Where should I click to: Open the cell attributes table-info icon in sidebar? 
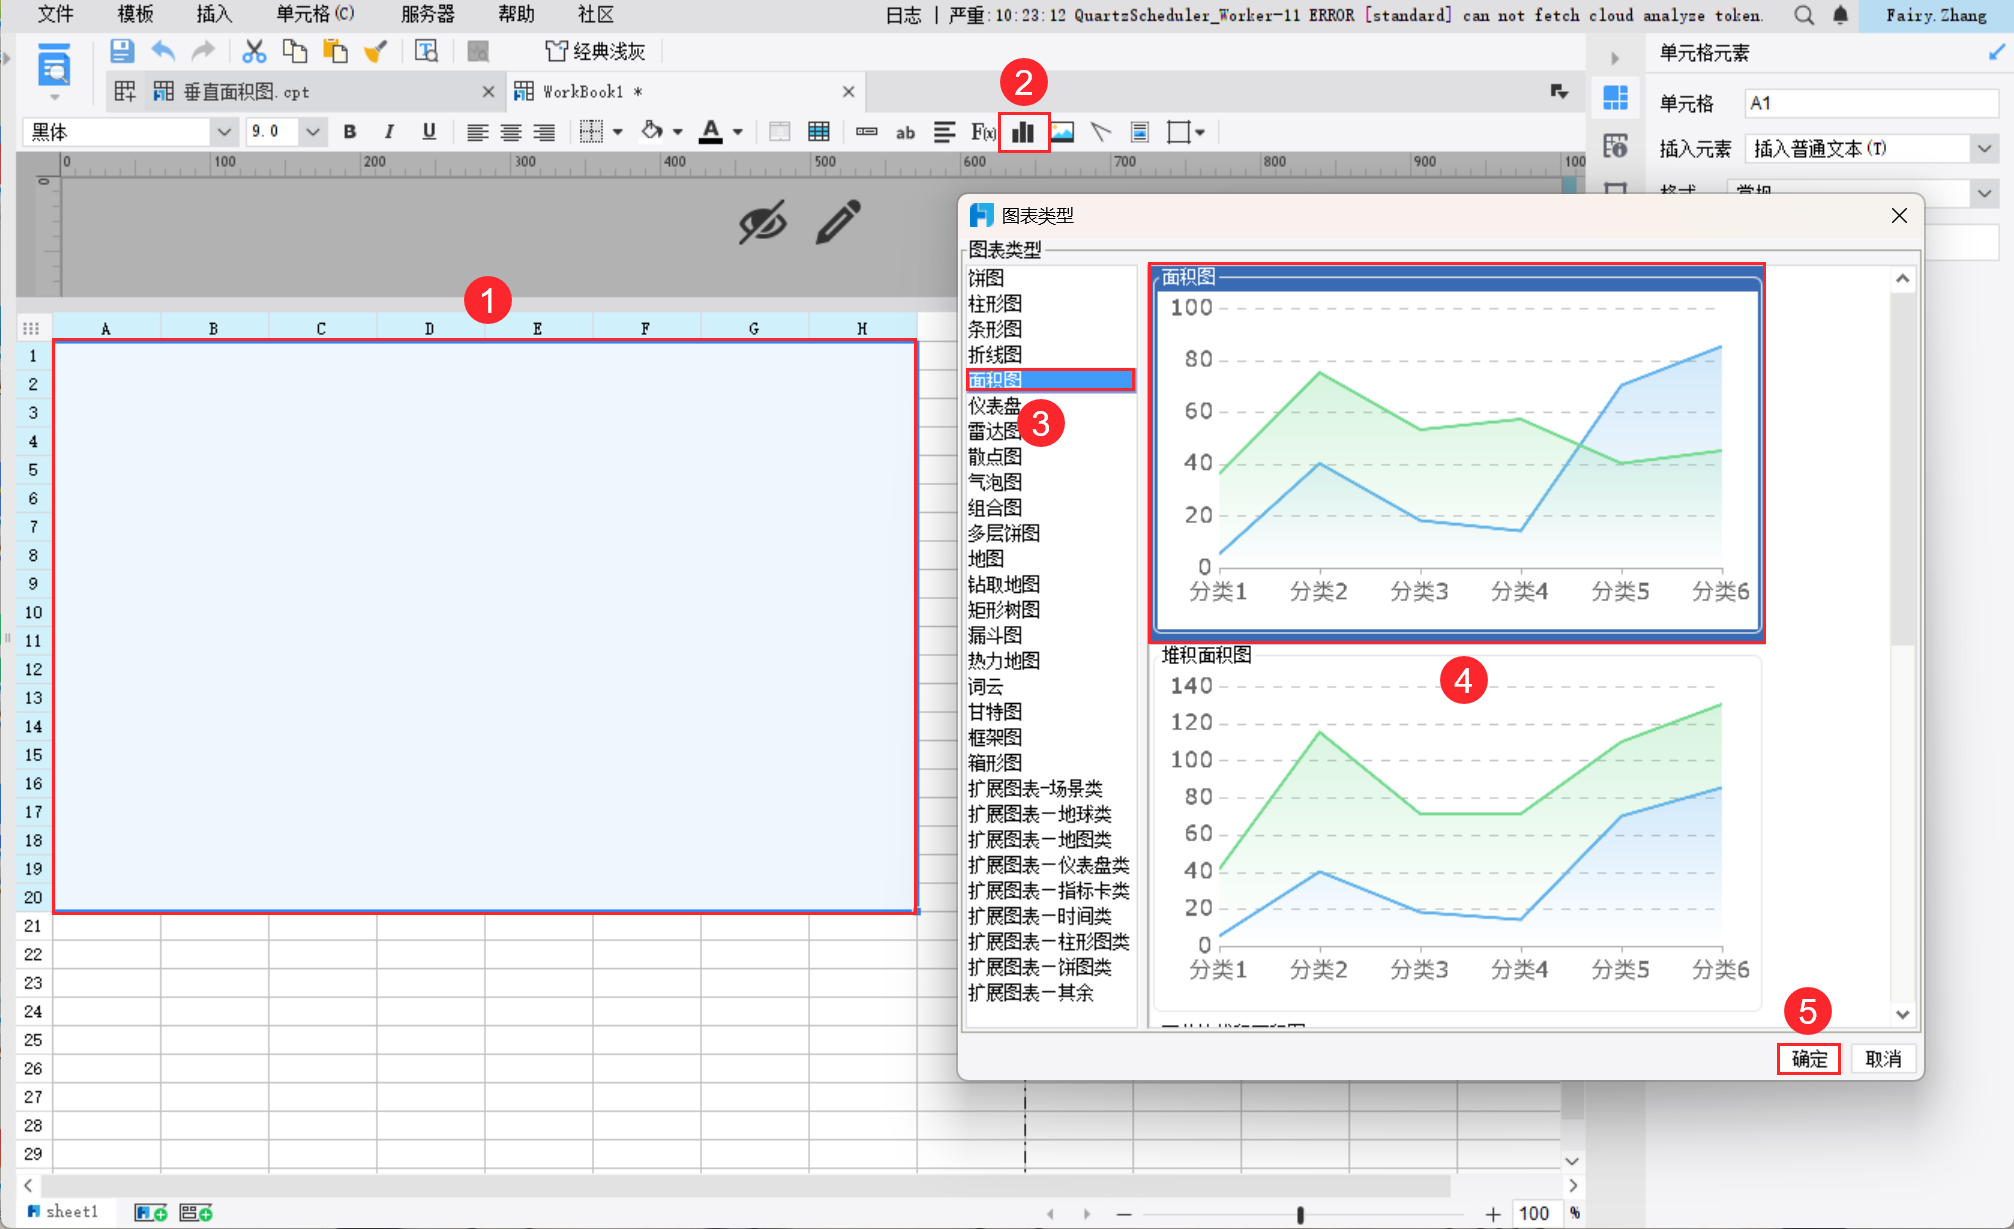pos(1615,146)
